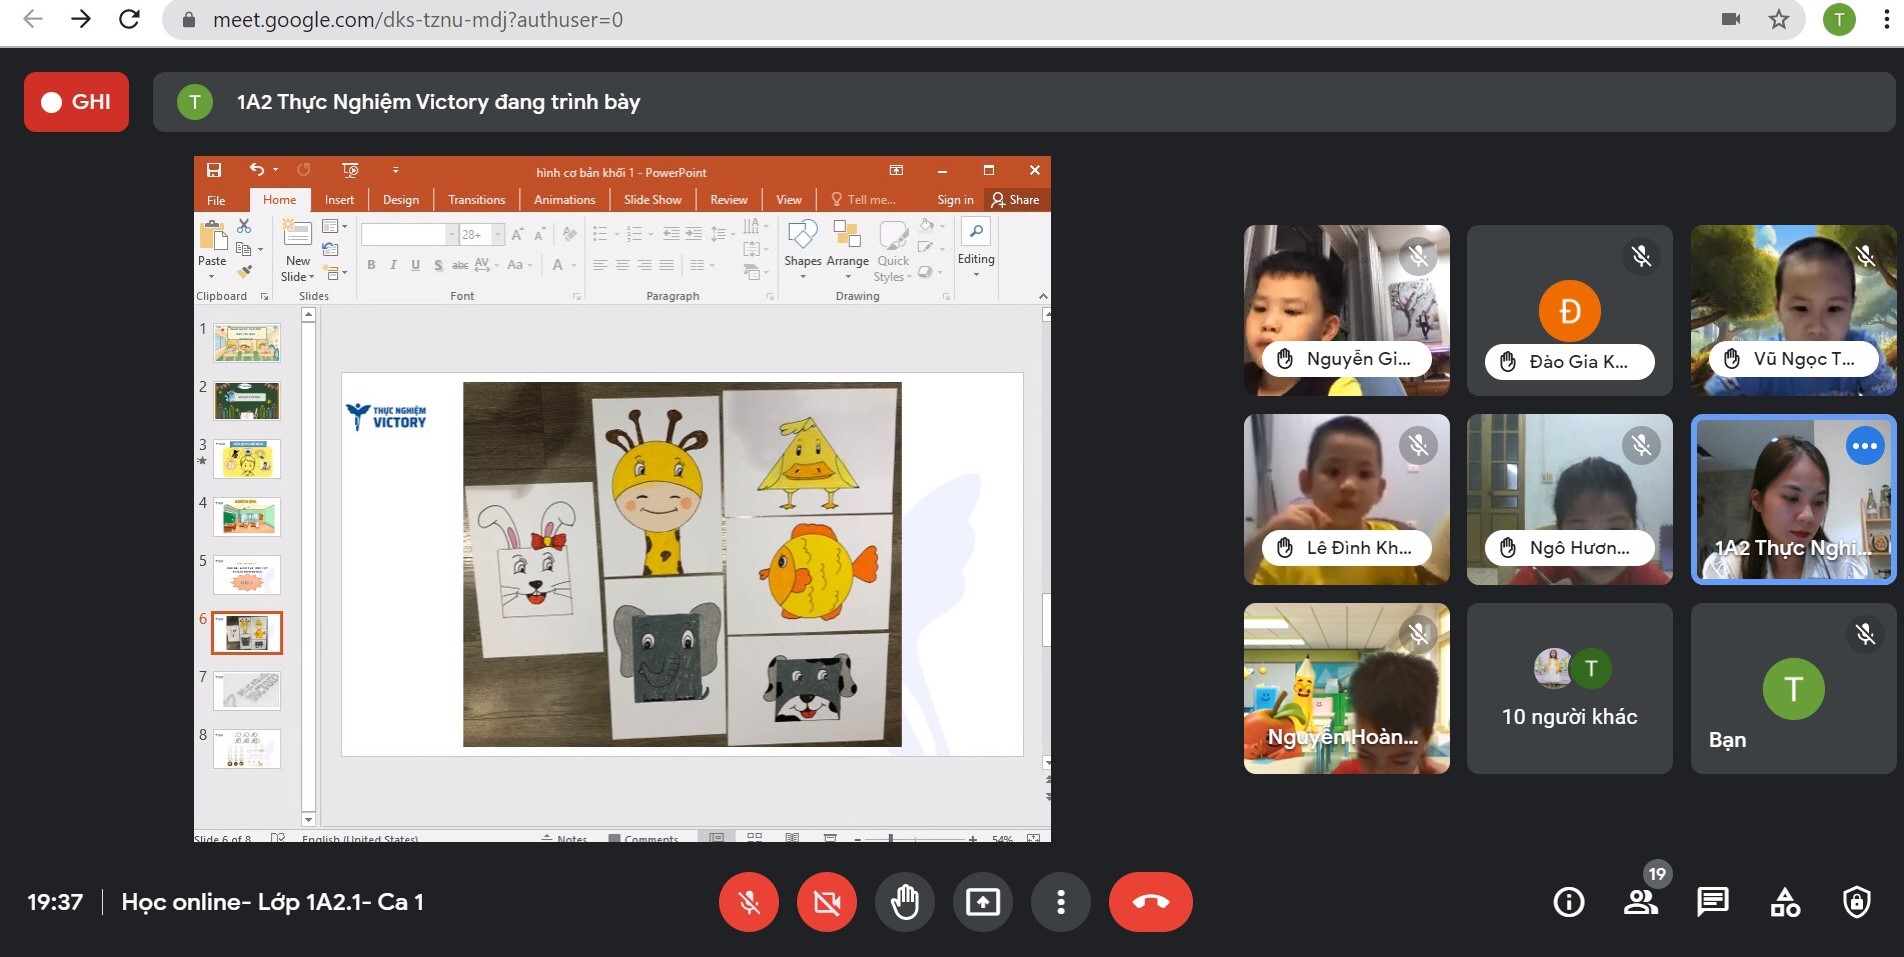The image size is (1904, 957).
Task: Open the chat messages panel
Action: click(1712, 902)
